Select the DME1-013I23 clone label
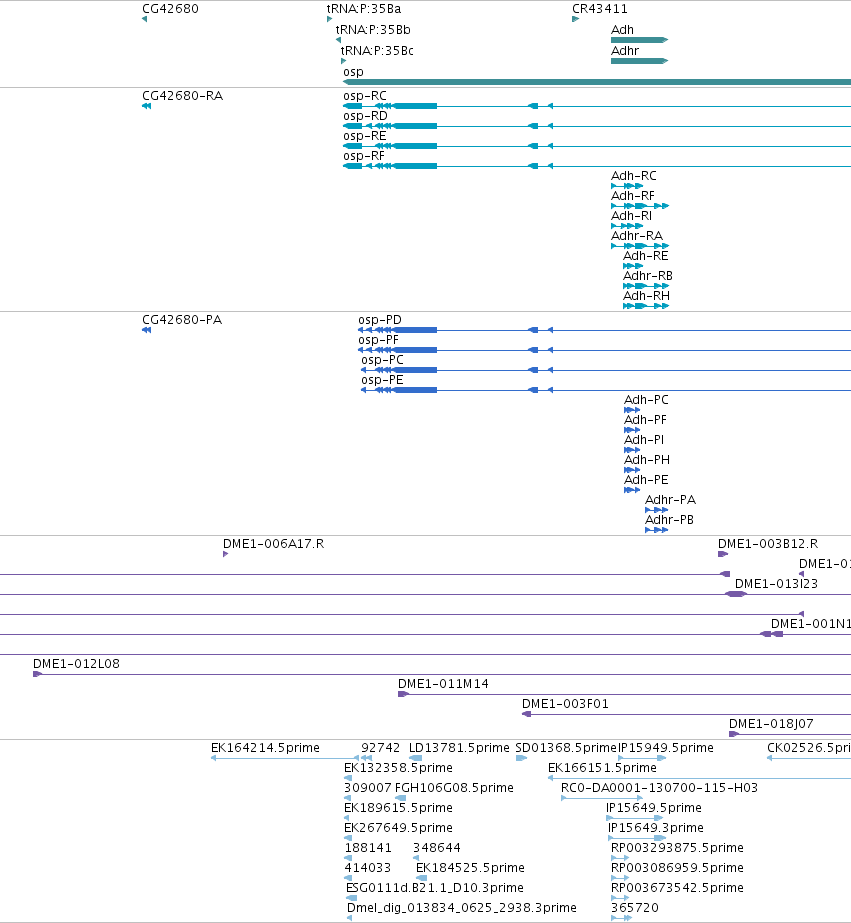 pyautogui.click(x=776, y=583)
